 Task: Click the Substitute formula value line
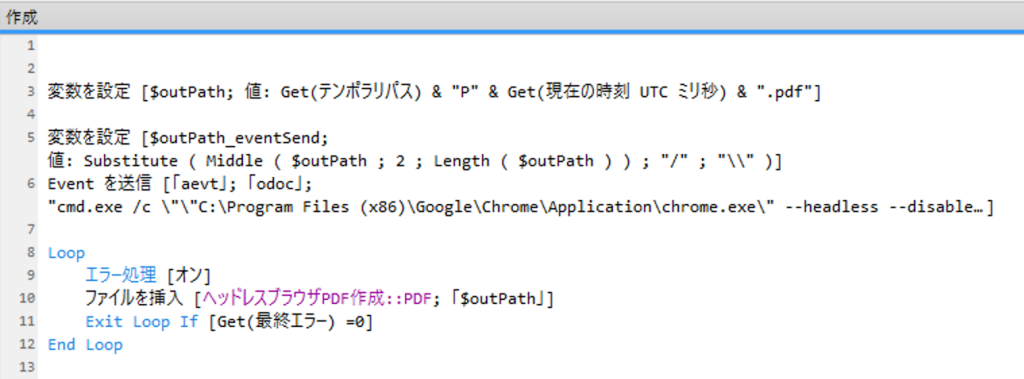[414, 161]
